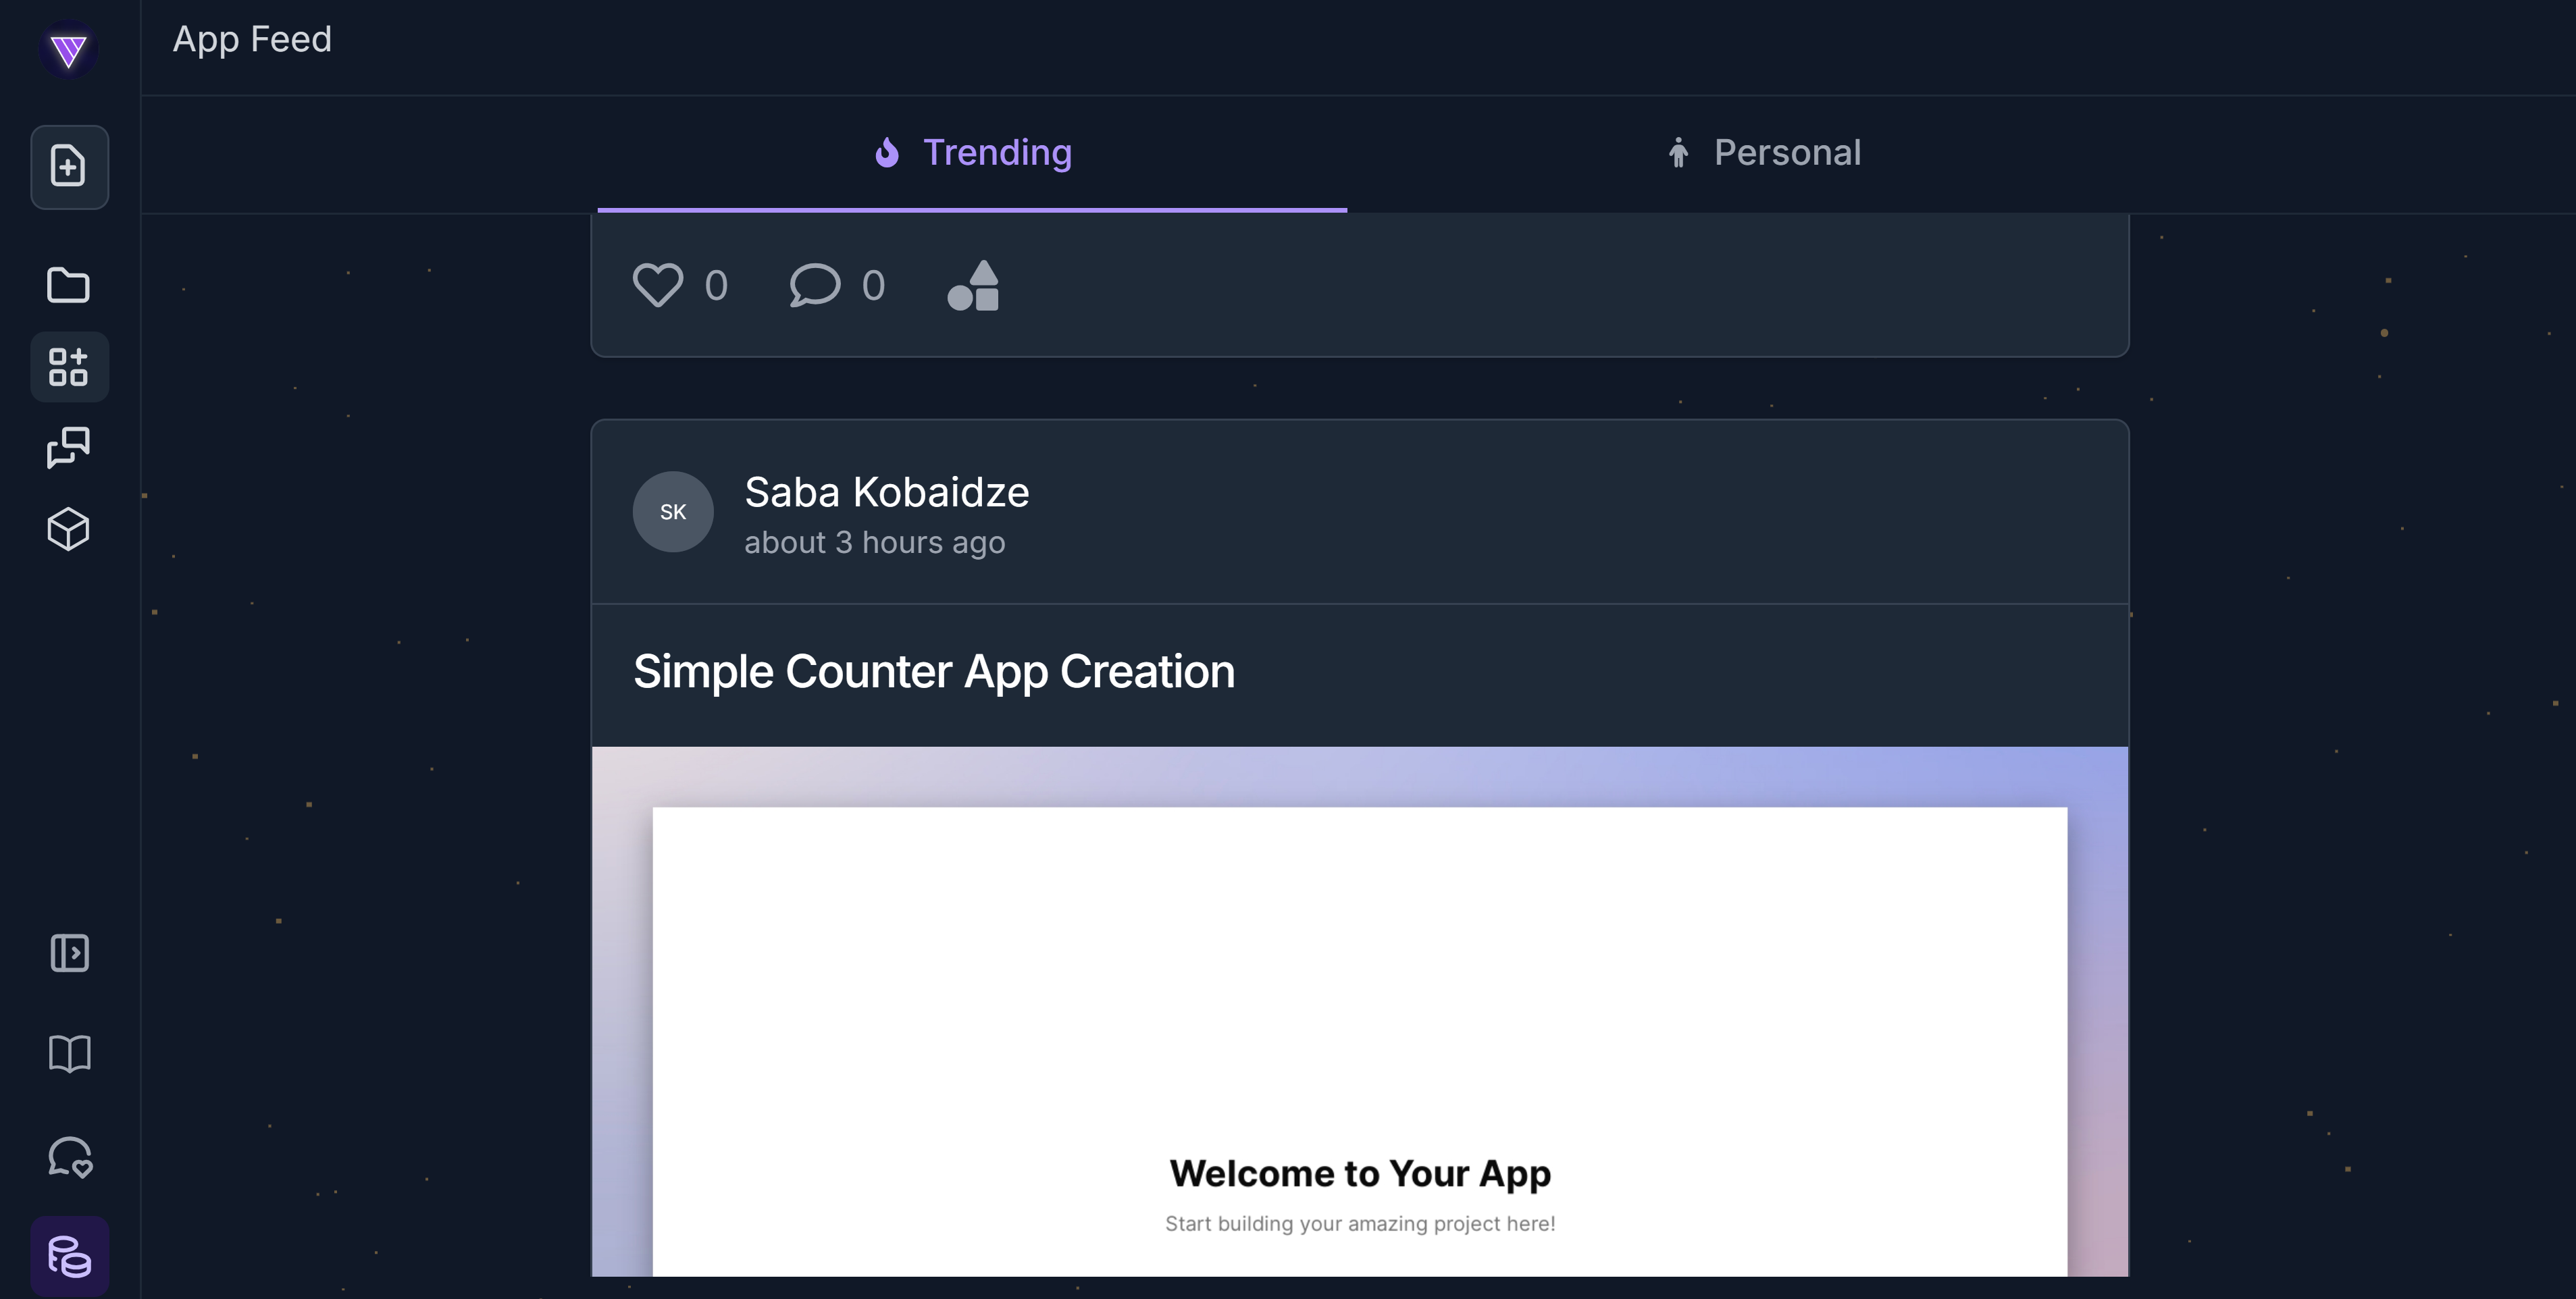
Task: Select the apps grid plus sidebar icon
Action: click(69, 367)
